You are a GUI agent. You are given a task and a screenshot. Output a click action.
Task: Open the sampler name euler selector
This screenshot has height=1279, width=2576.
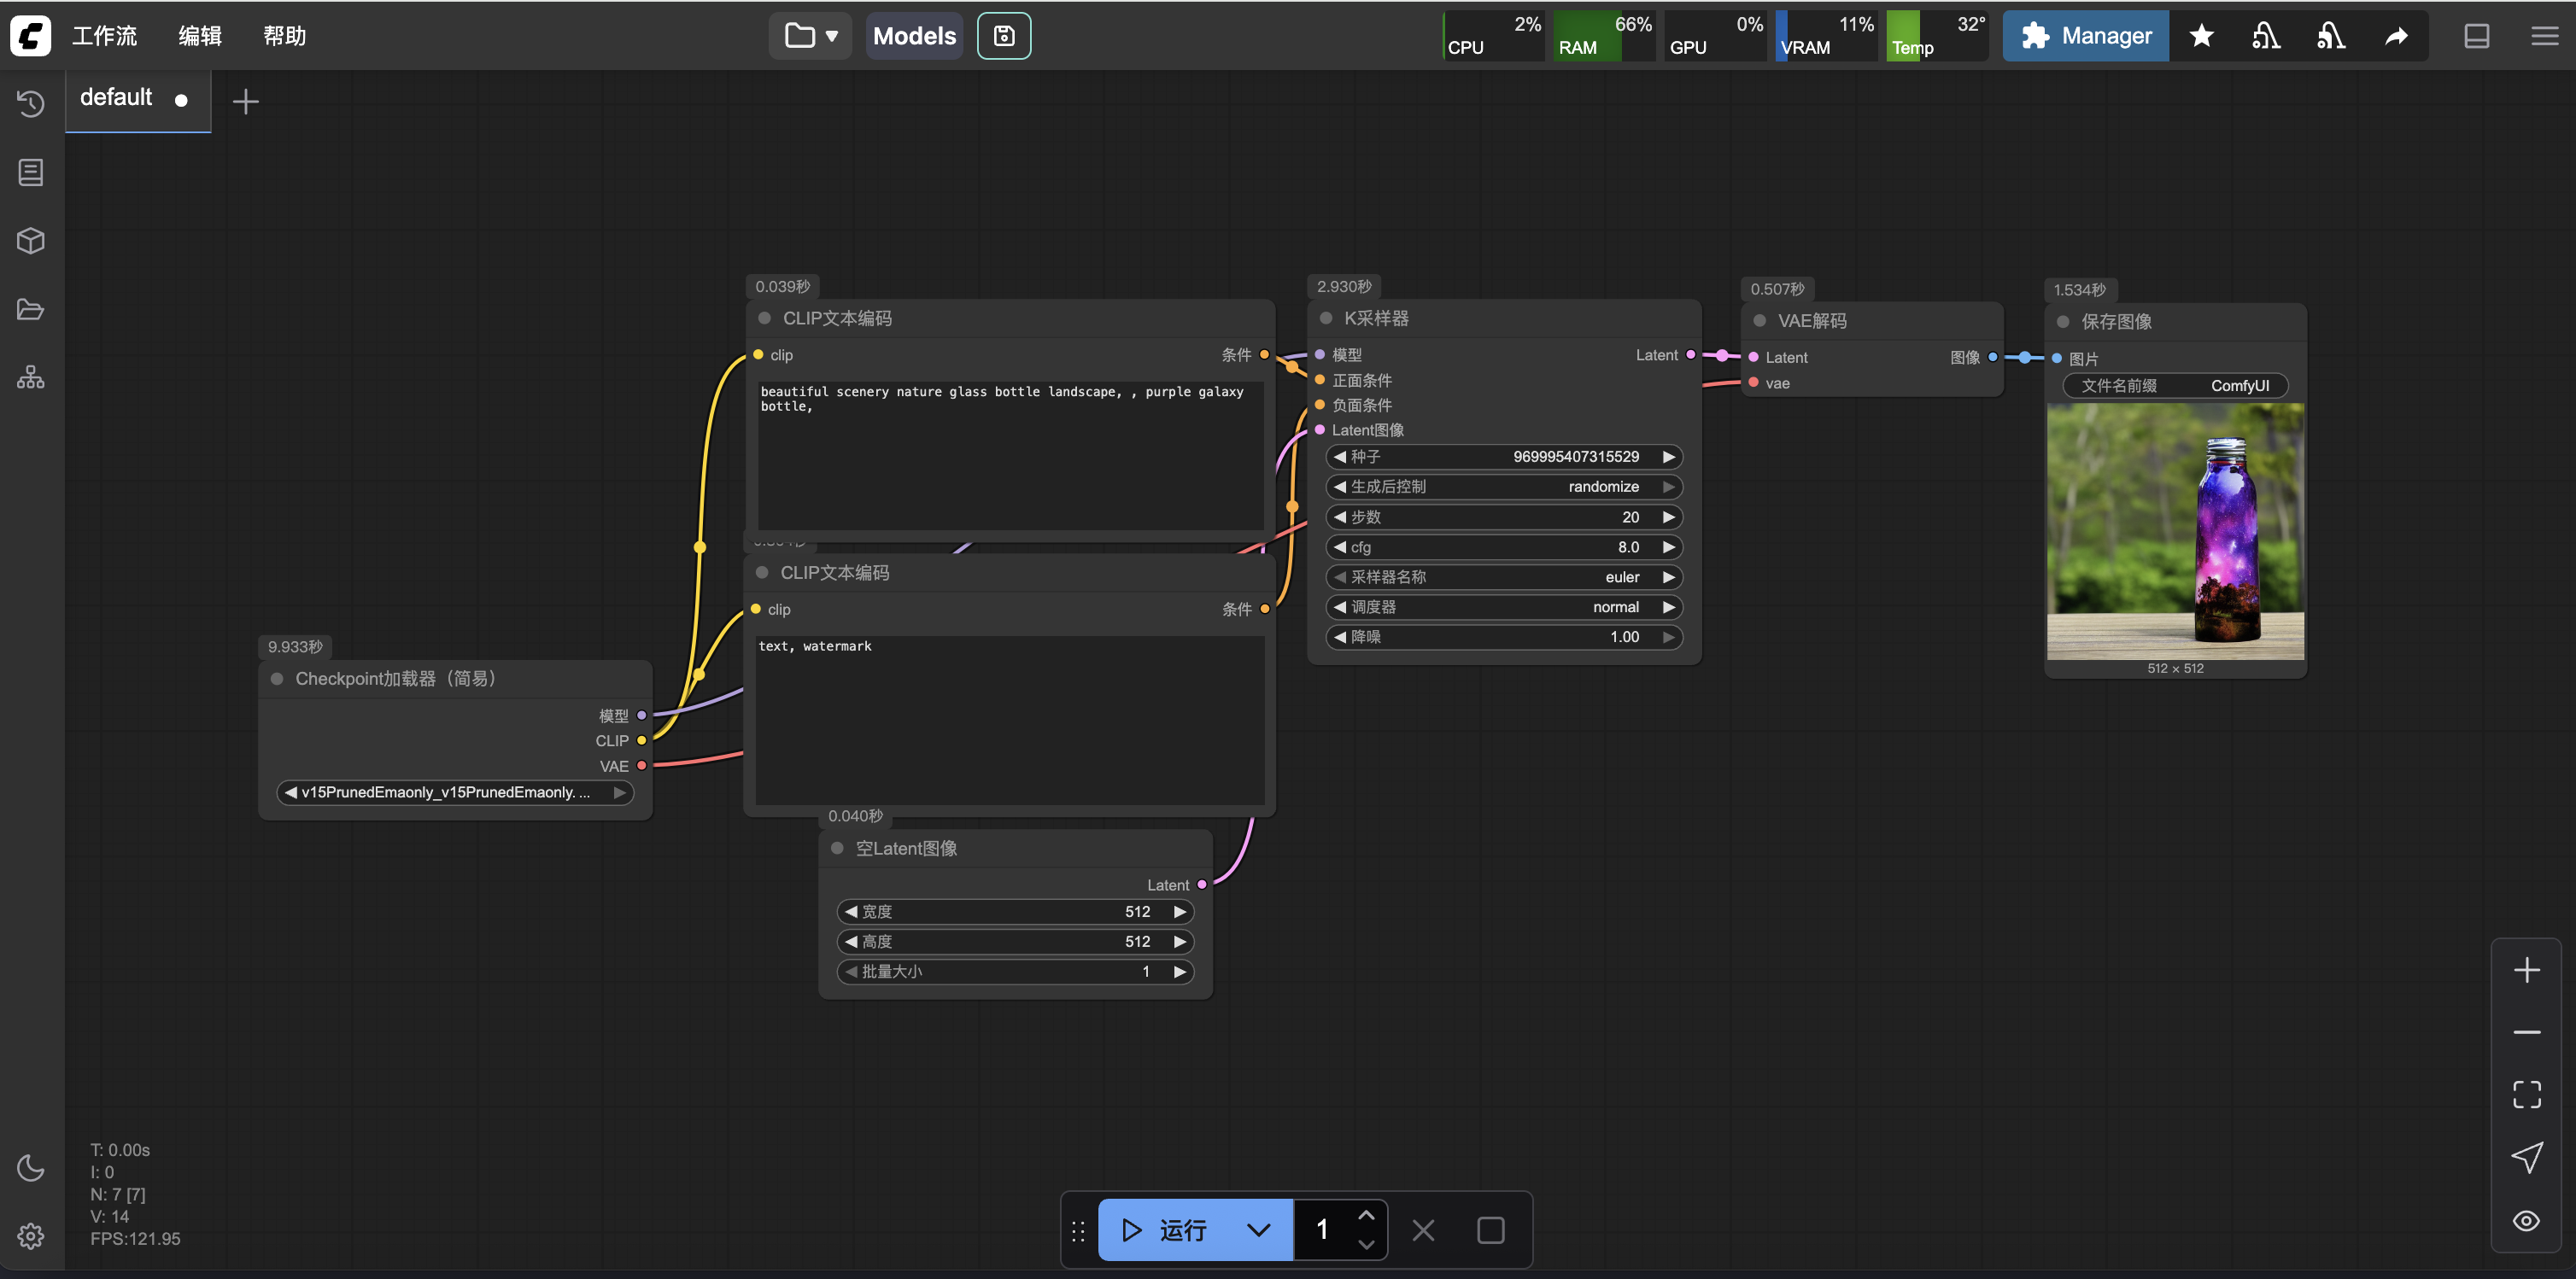[1503, 577]
